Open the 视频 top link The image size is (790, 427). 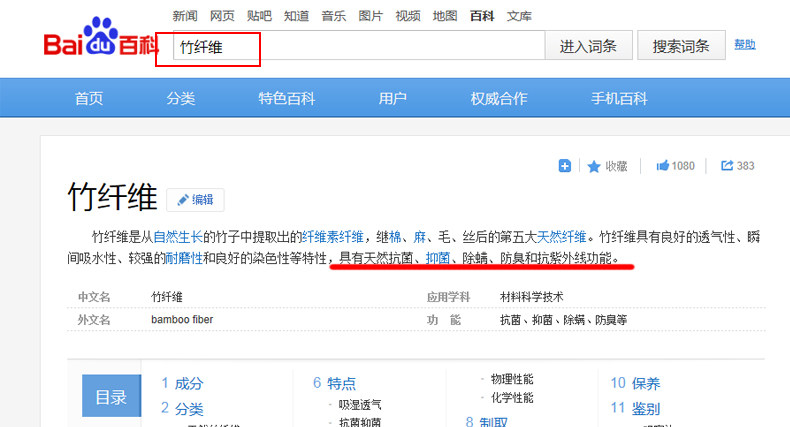(408, 16)
